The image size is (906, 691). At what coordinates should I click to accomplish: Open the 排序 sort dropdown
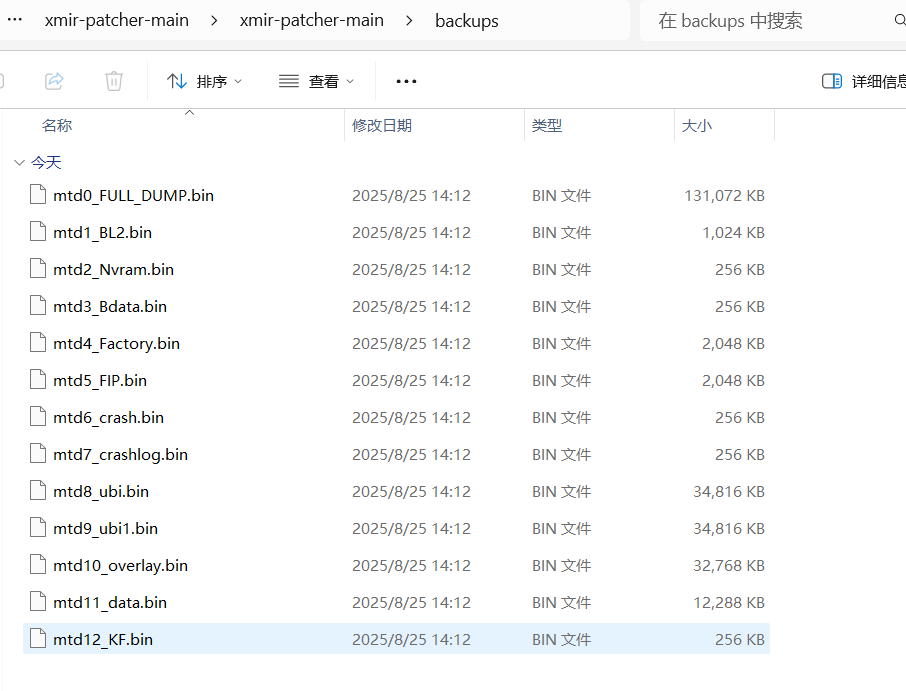(204, 81)
